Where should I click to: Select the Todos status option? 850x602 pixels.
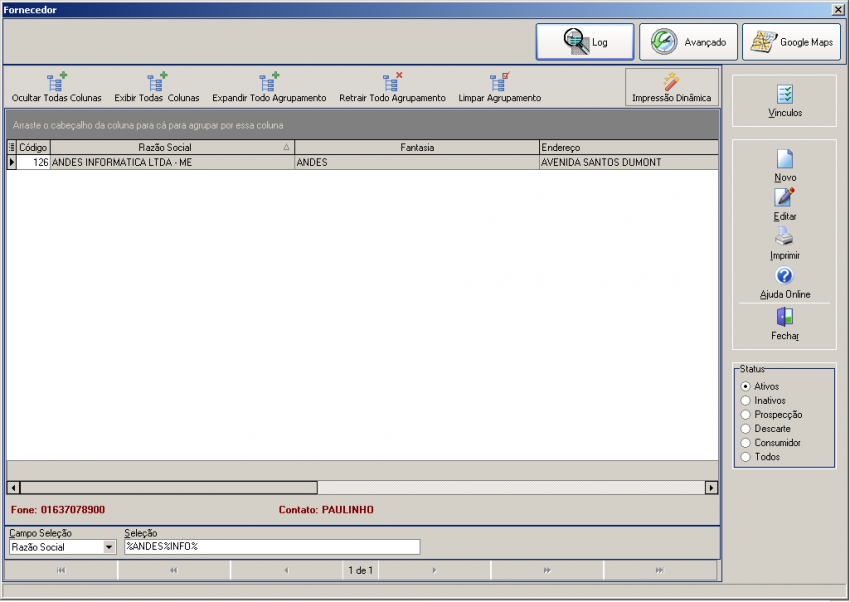746,457
